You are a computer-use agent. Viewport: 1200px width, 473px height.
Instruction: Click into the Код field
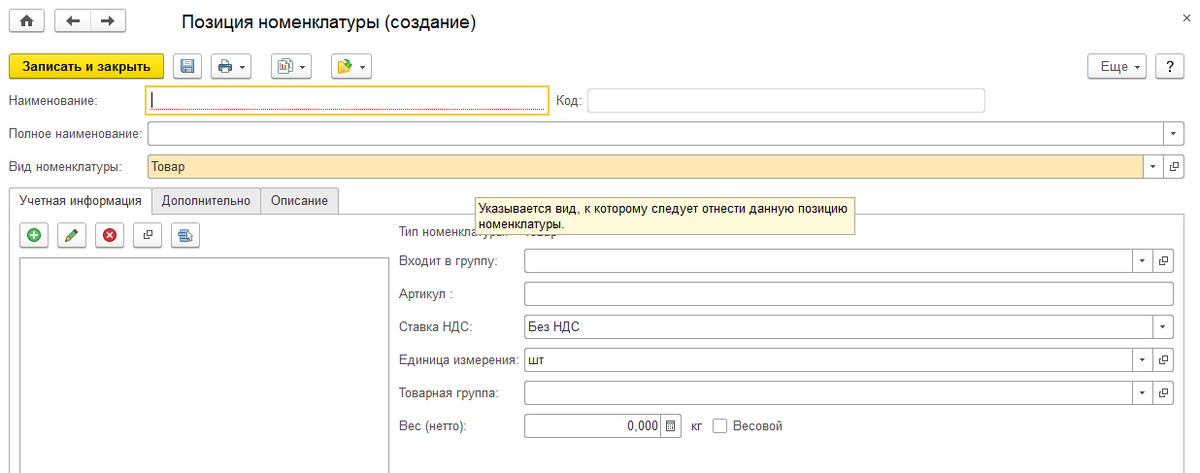[786, 100]
